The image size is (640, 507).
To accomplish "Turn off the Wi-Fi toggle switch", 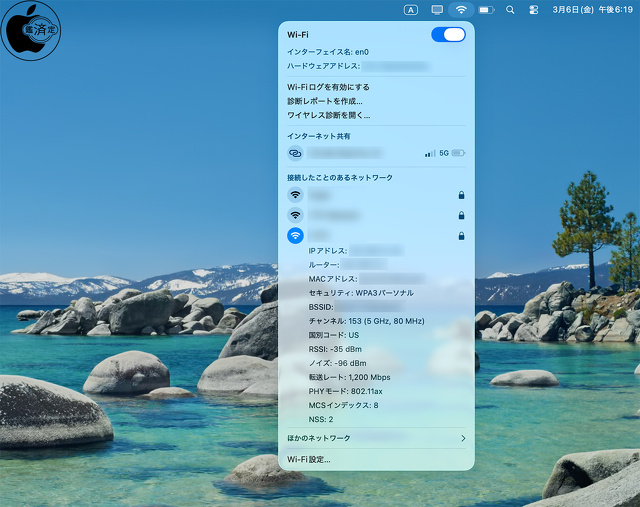I will [x=447, y=35].
